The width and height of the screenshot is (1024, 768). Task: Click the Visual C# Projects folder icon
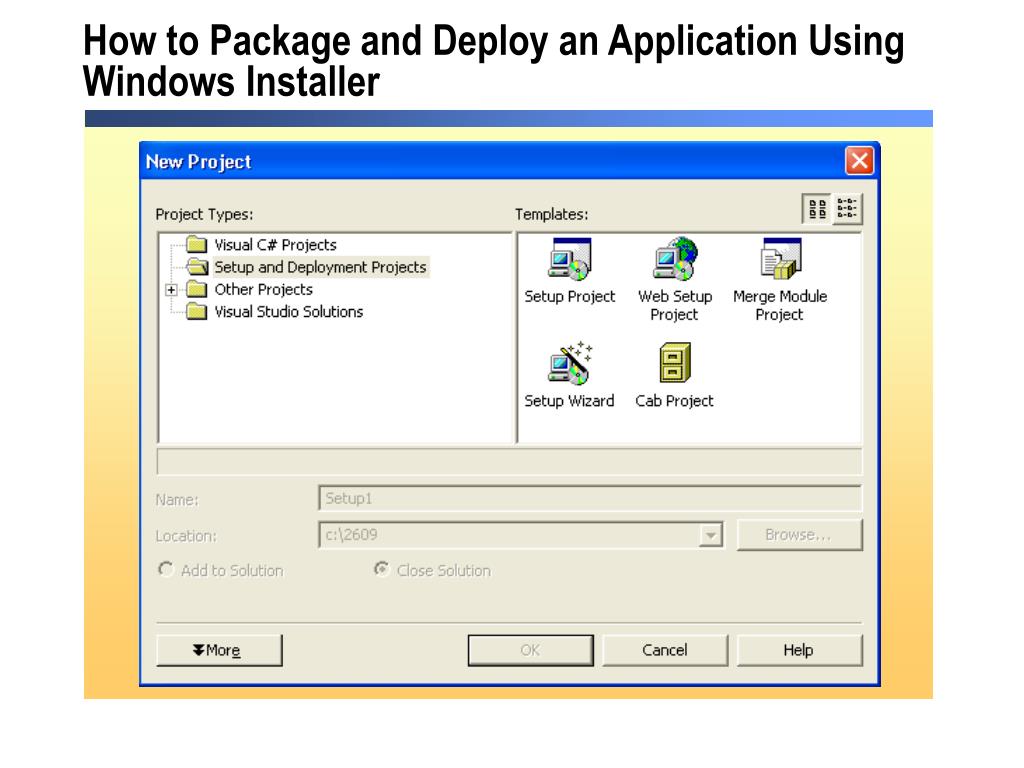[x=196, y=245]
